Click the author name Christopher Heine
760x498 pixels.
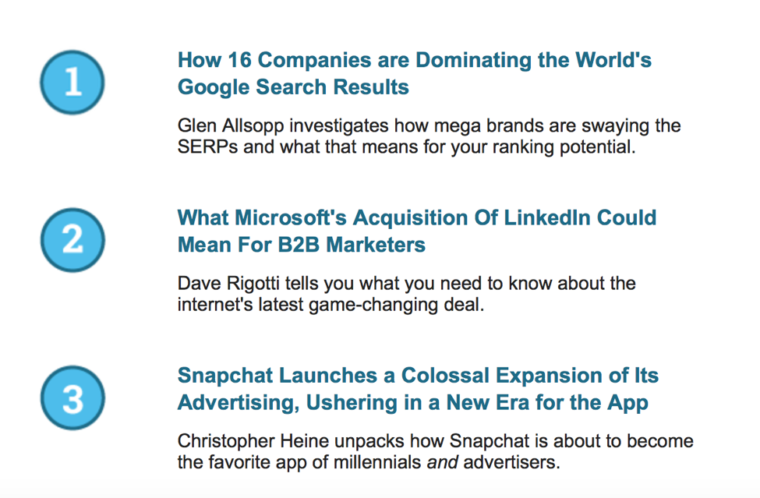pos(253,441)
